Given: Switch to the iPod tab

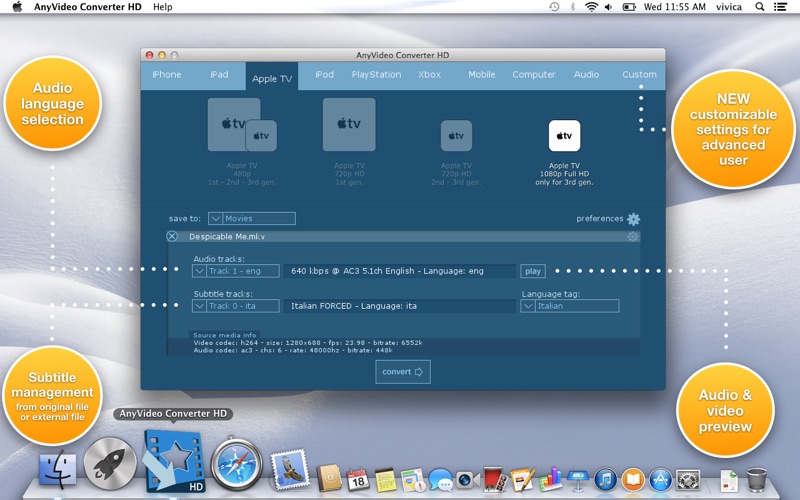Looking at the screenshot, I should point(324,74).
